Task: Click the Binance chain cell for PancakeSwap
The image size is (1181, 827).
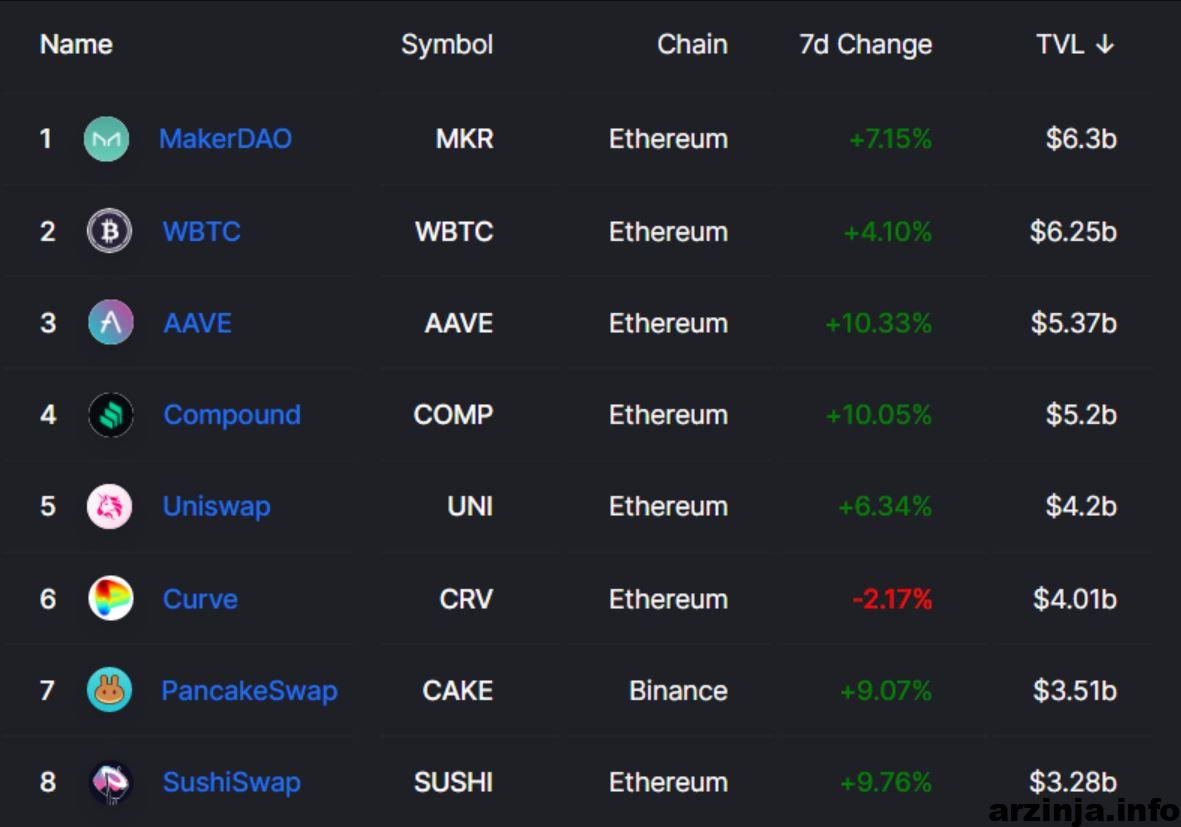Action: [678, 691]
